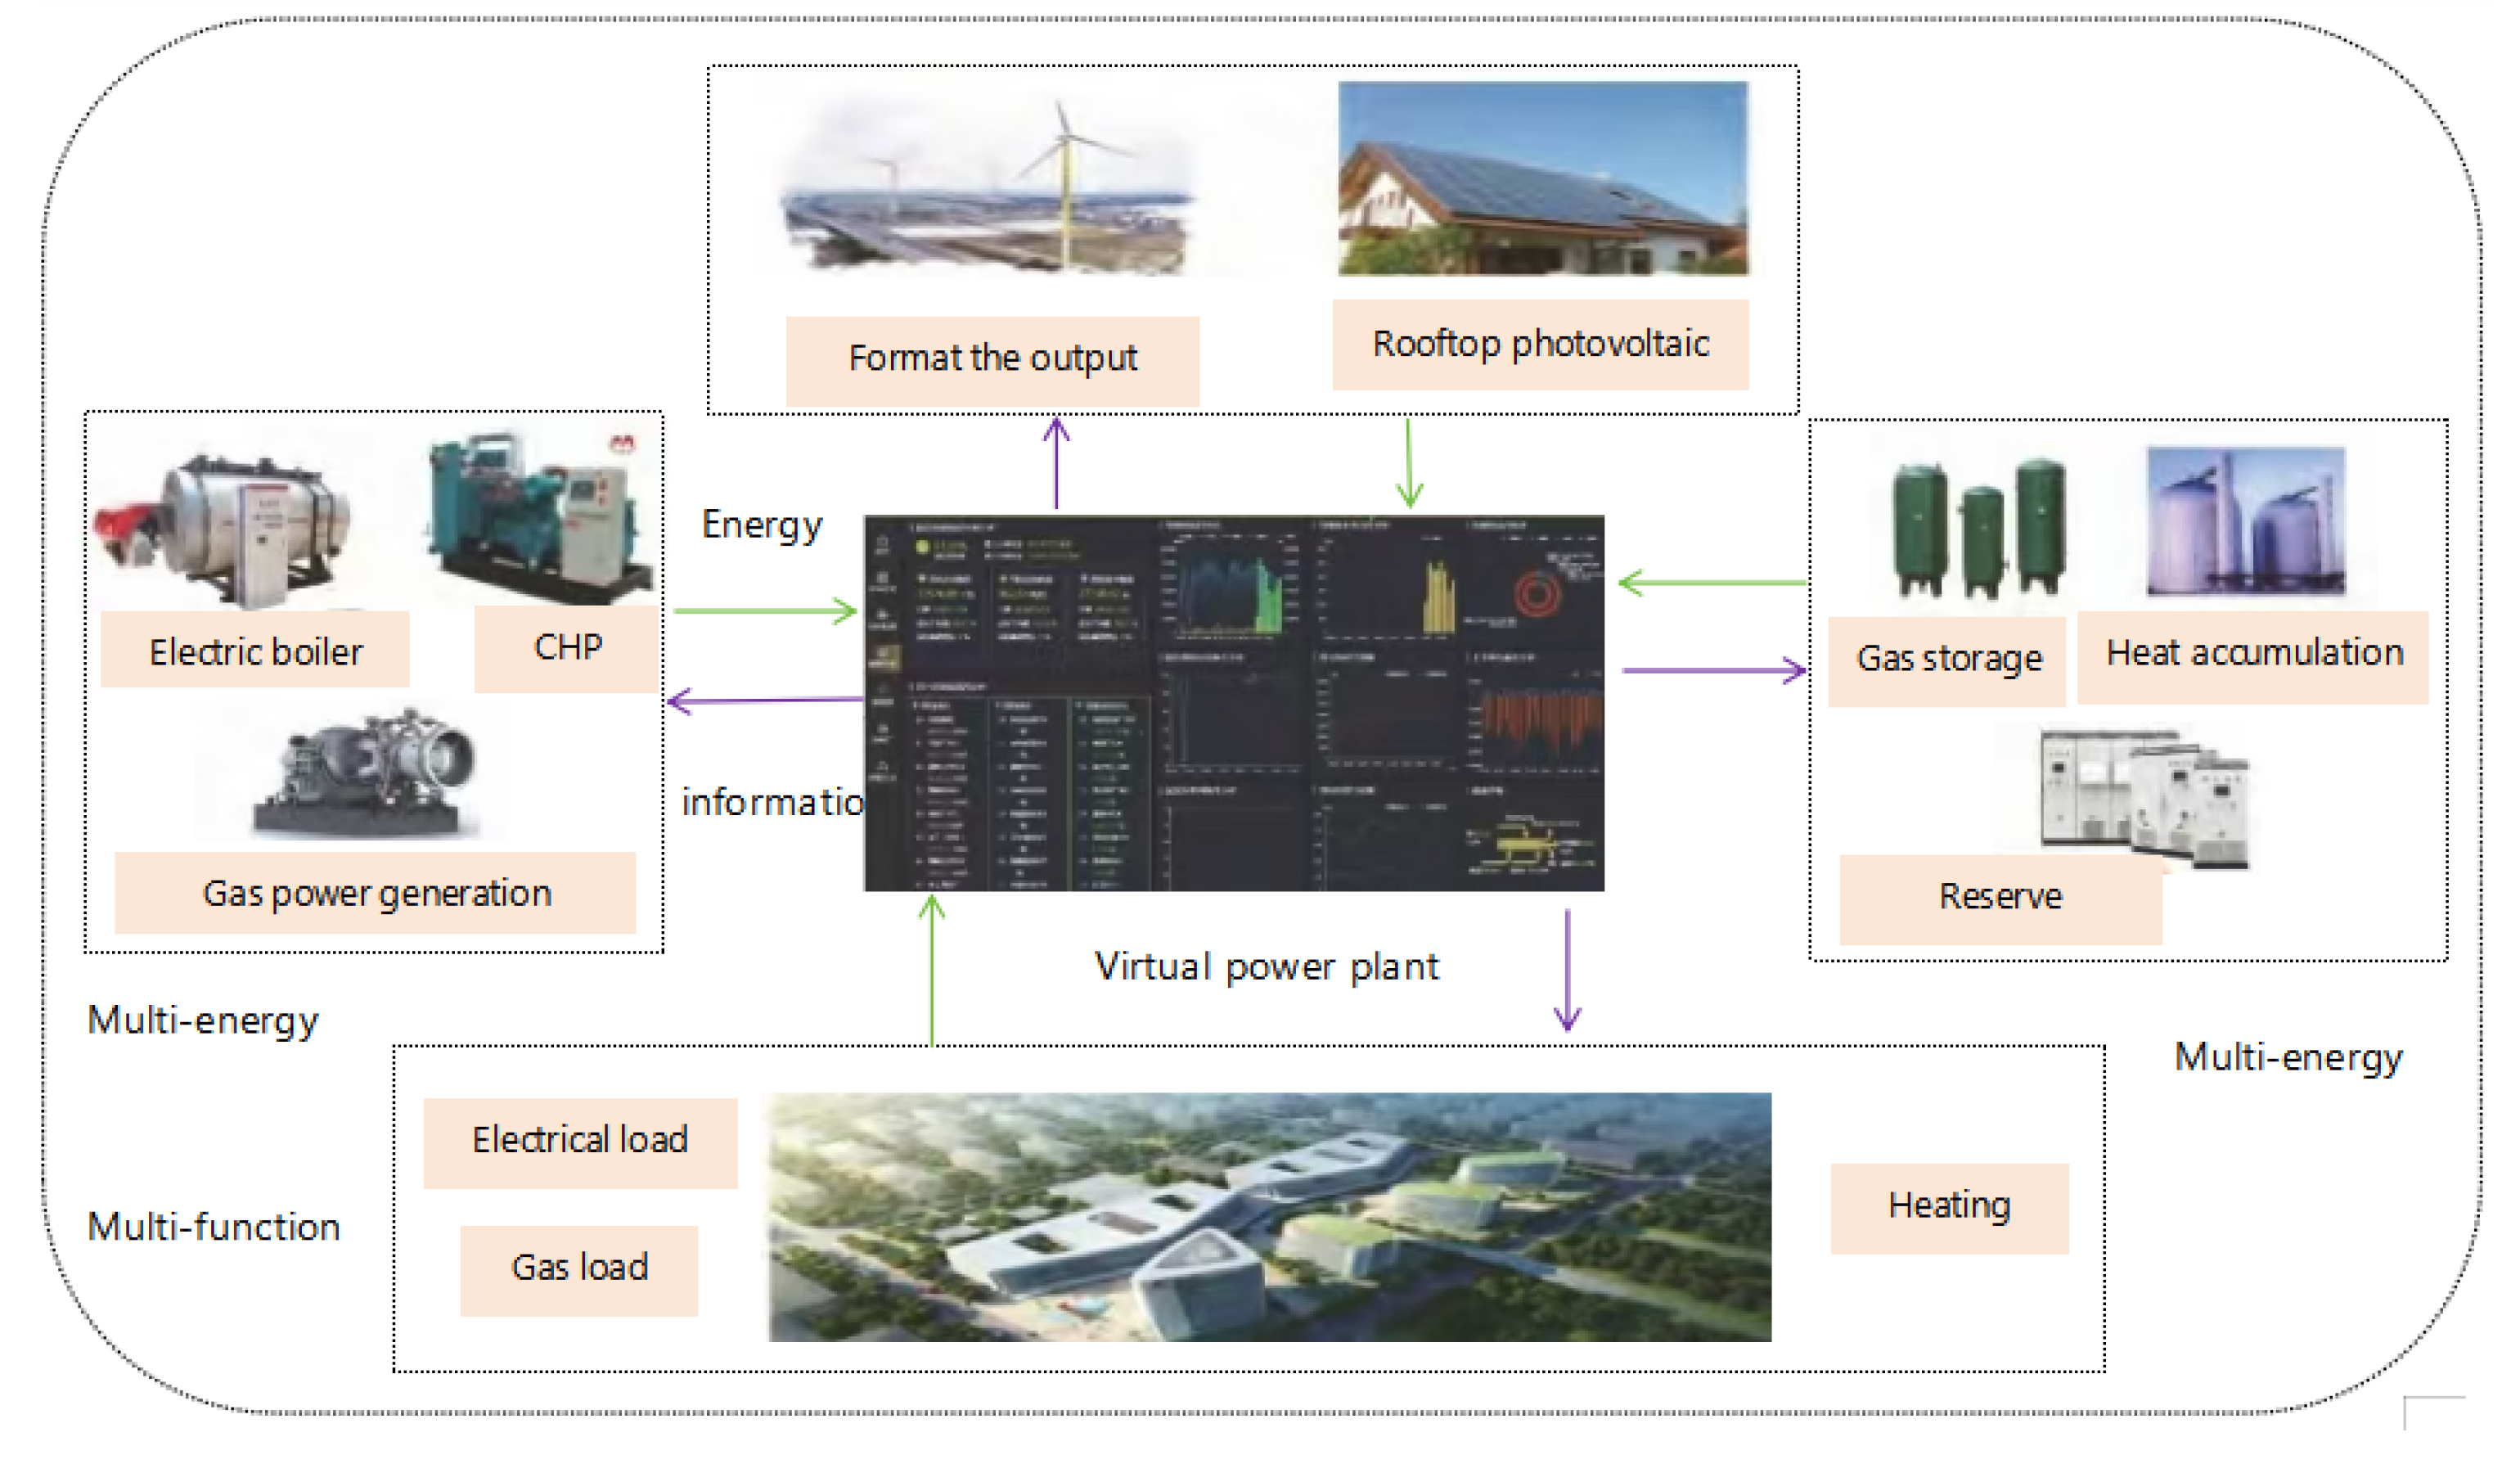Select the Electrical load box
This screenshot has width=2520, height=1473.
pos(580,1142)
